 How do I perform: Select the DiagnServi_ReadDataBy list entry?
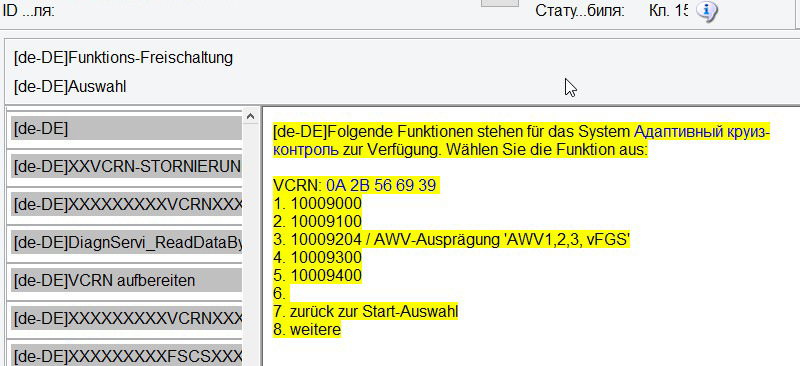coord(126,242)
